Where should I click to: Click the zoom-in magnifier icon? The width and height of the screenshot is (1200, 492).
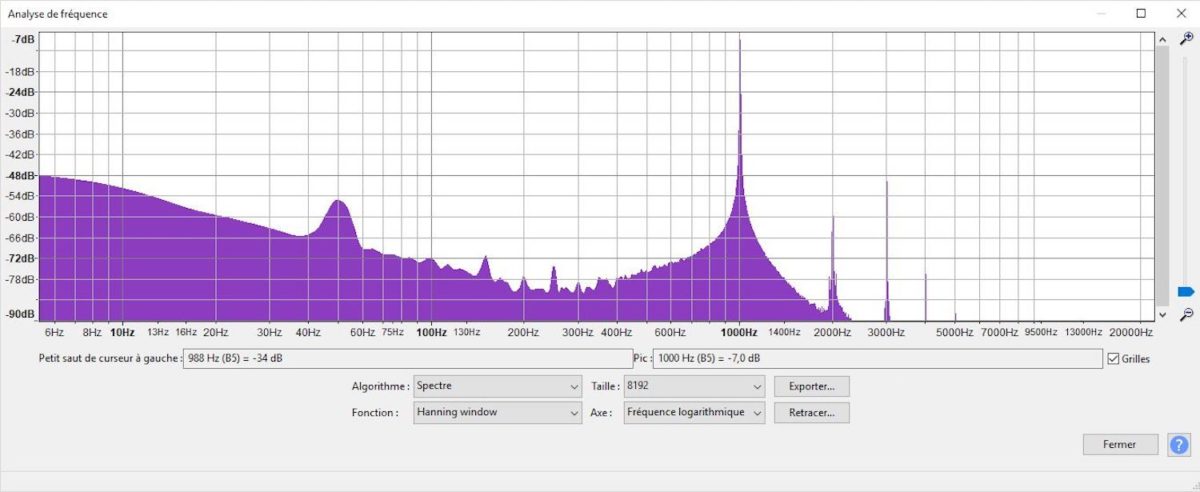click(1186, 38)
